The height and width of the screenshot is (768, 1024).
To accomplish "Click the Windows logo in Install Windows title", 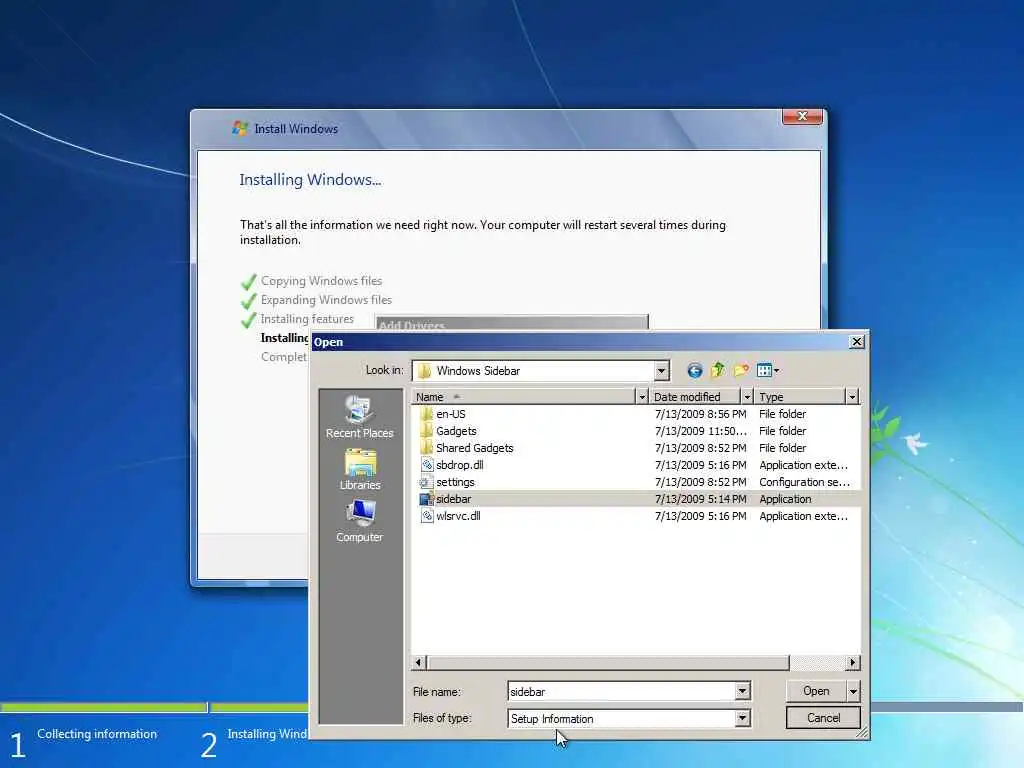I will click(x=240, y=128).
